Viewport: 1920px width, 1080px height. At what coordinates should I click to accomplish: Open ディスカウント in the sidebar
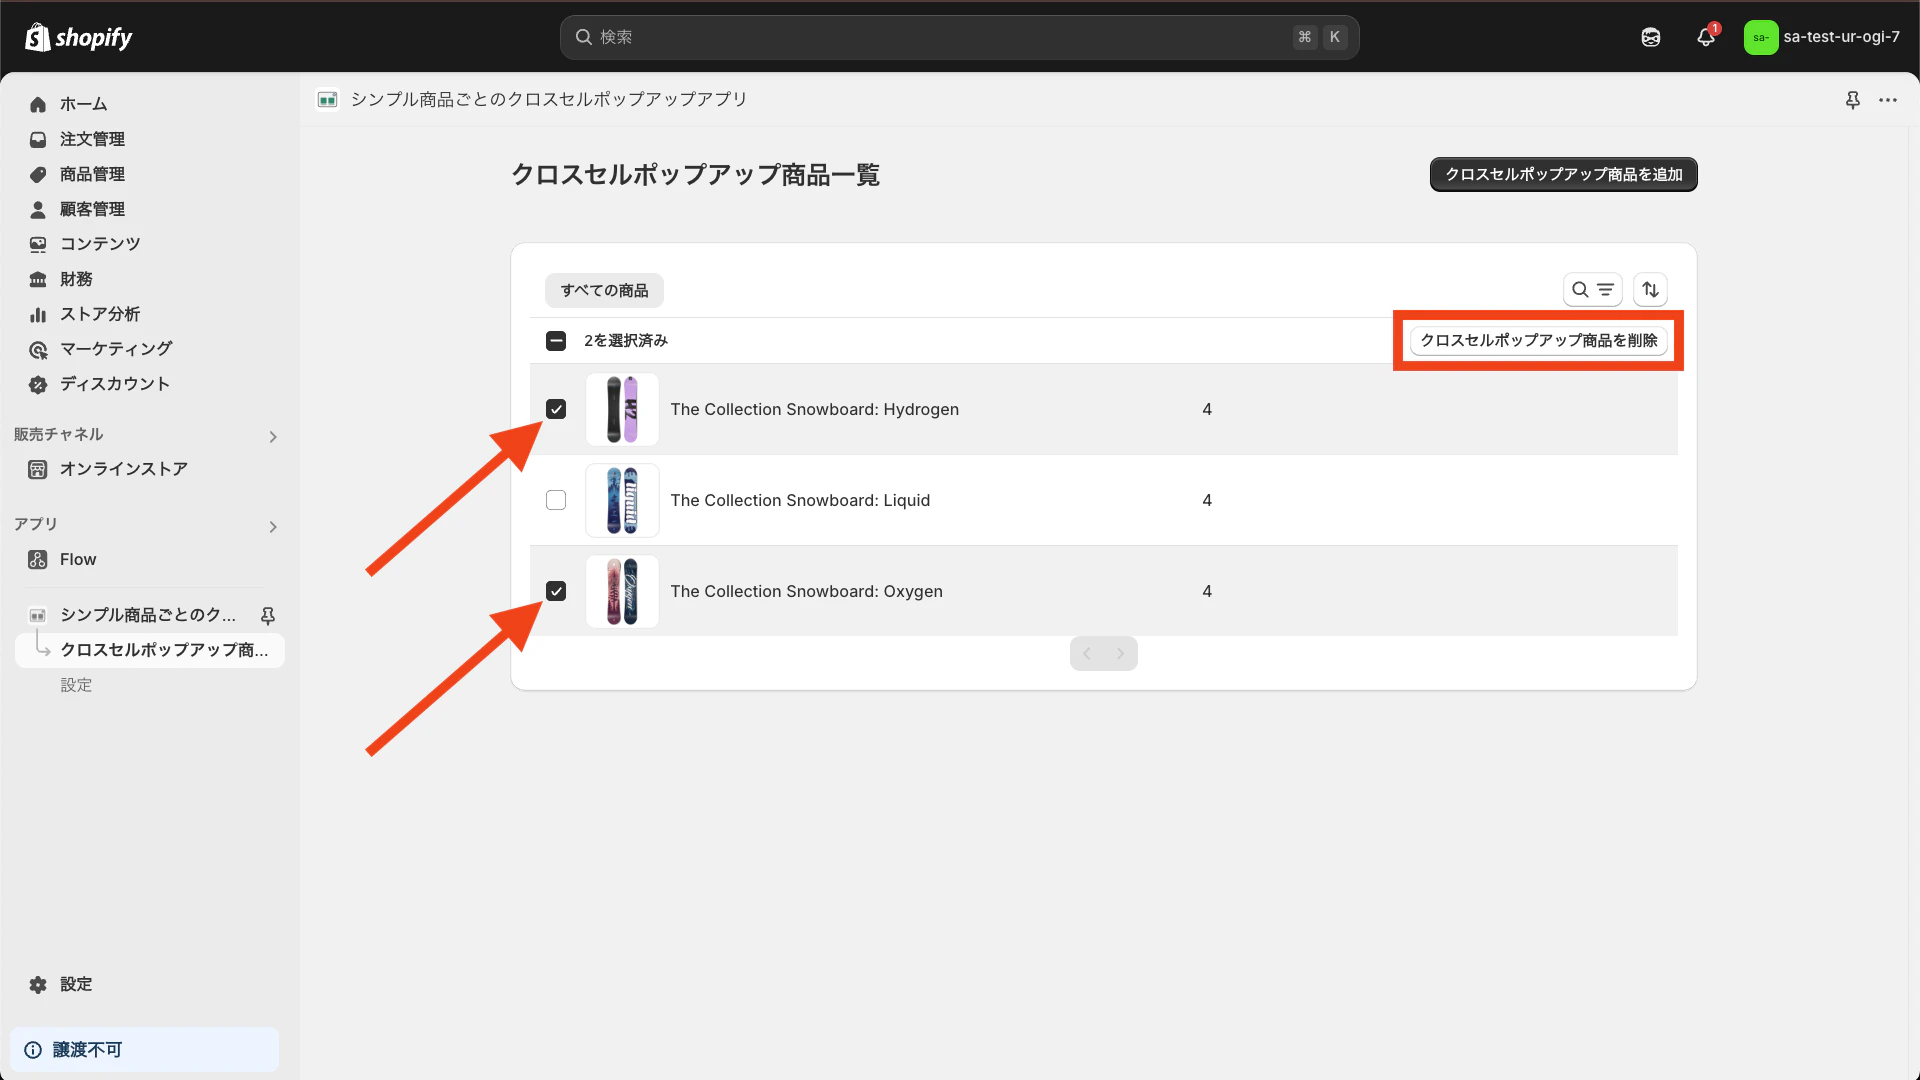(x=115, y=384)
